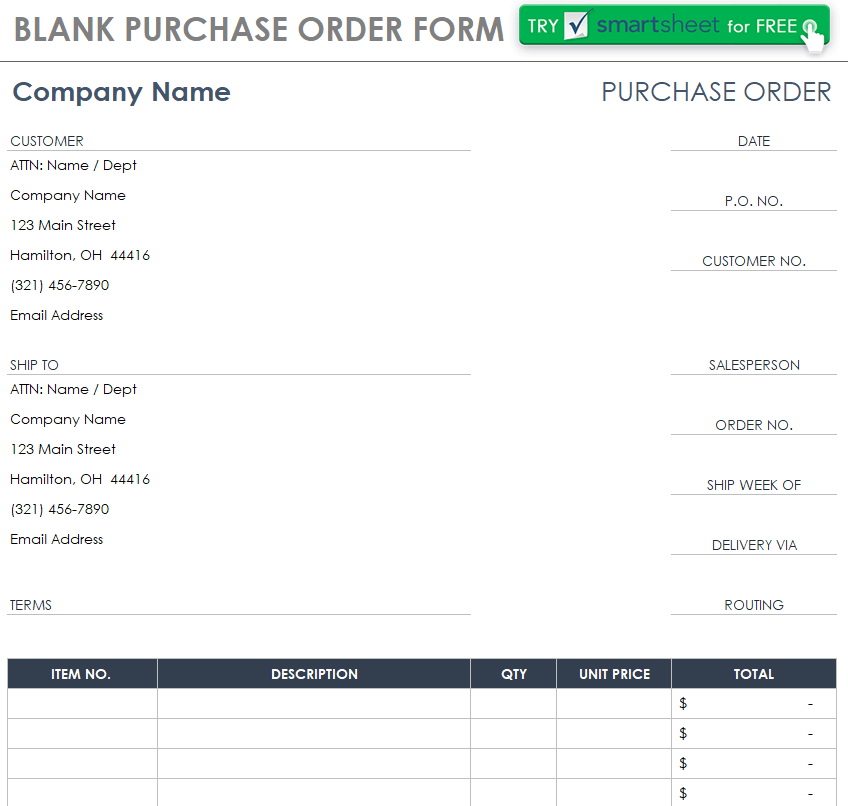Click the DATE field on the right
Viewport: 848px width, 806px height.
pyautogui.click(x=753, y=141)
